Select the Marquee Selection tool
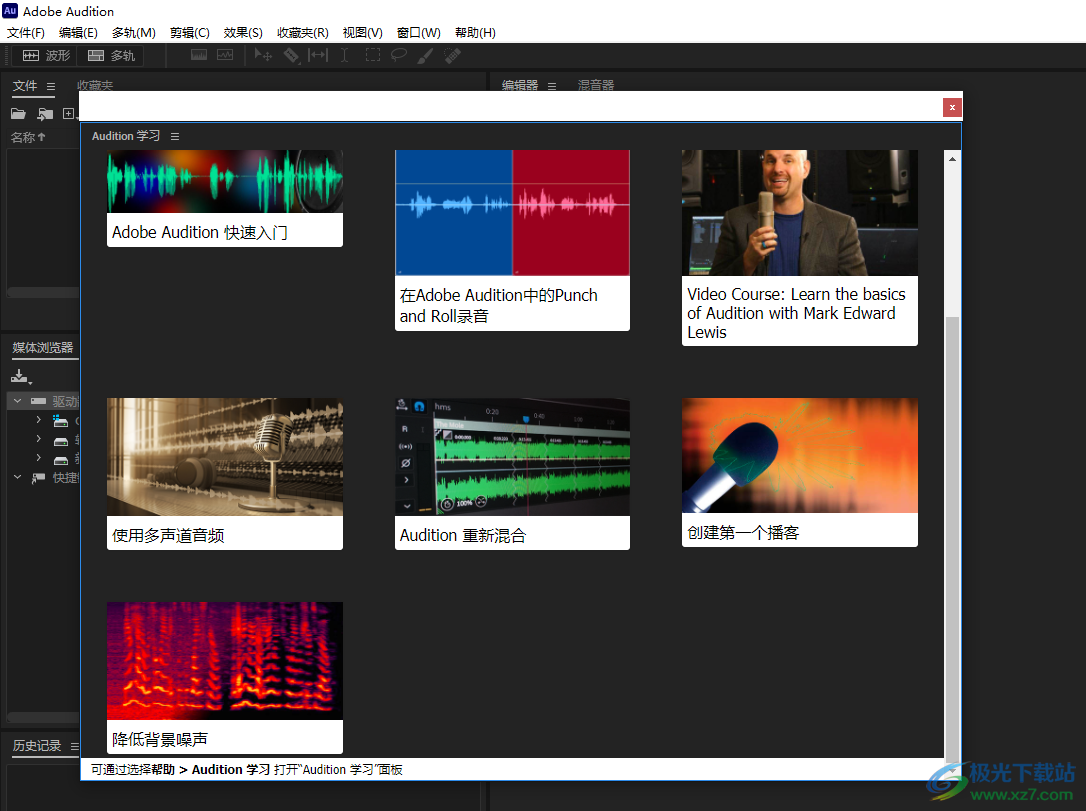The image size is (1086, 811). pyautogui.click(x=374, y=55)
